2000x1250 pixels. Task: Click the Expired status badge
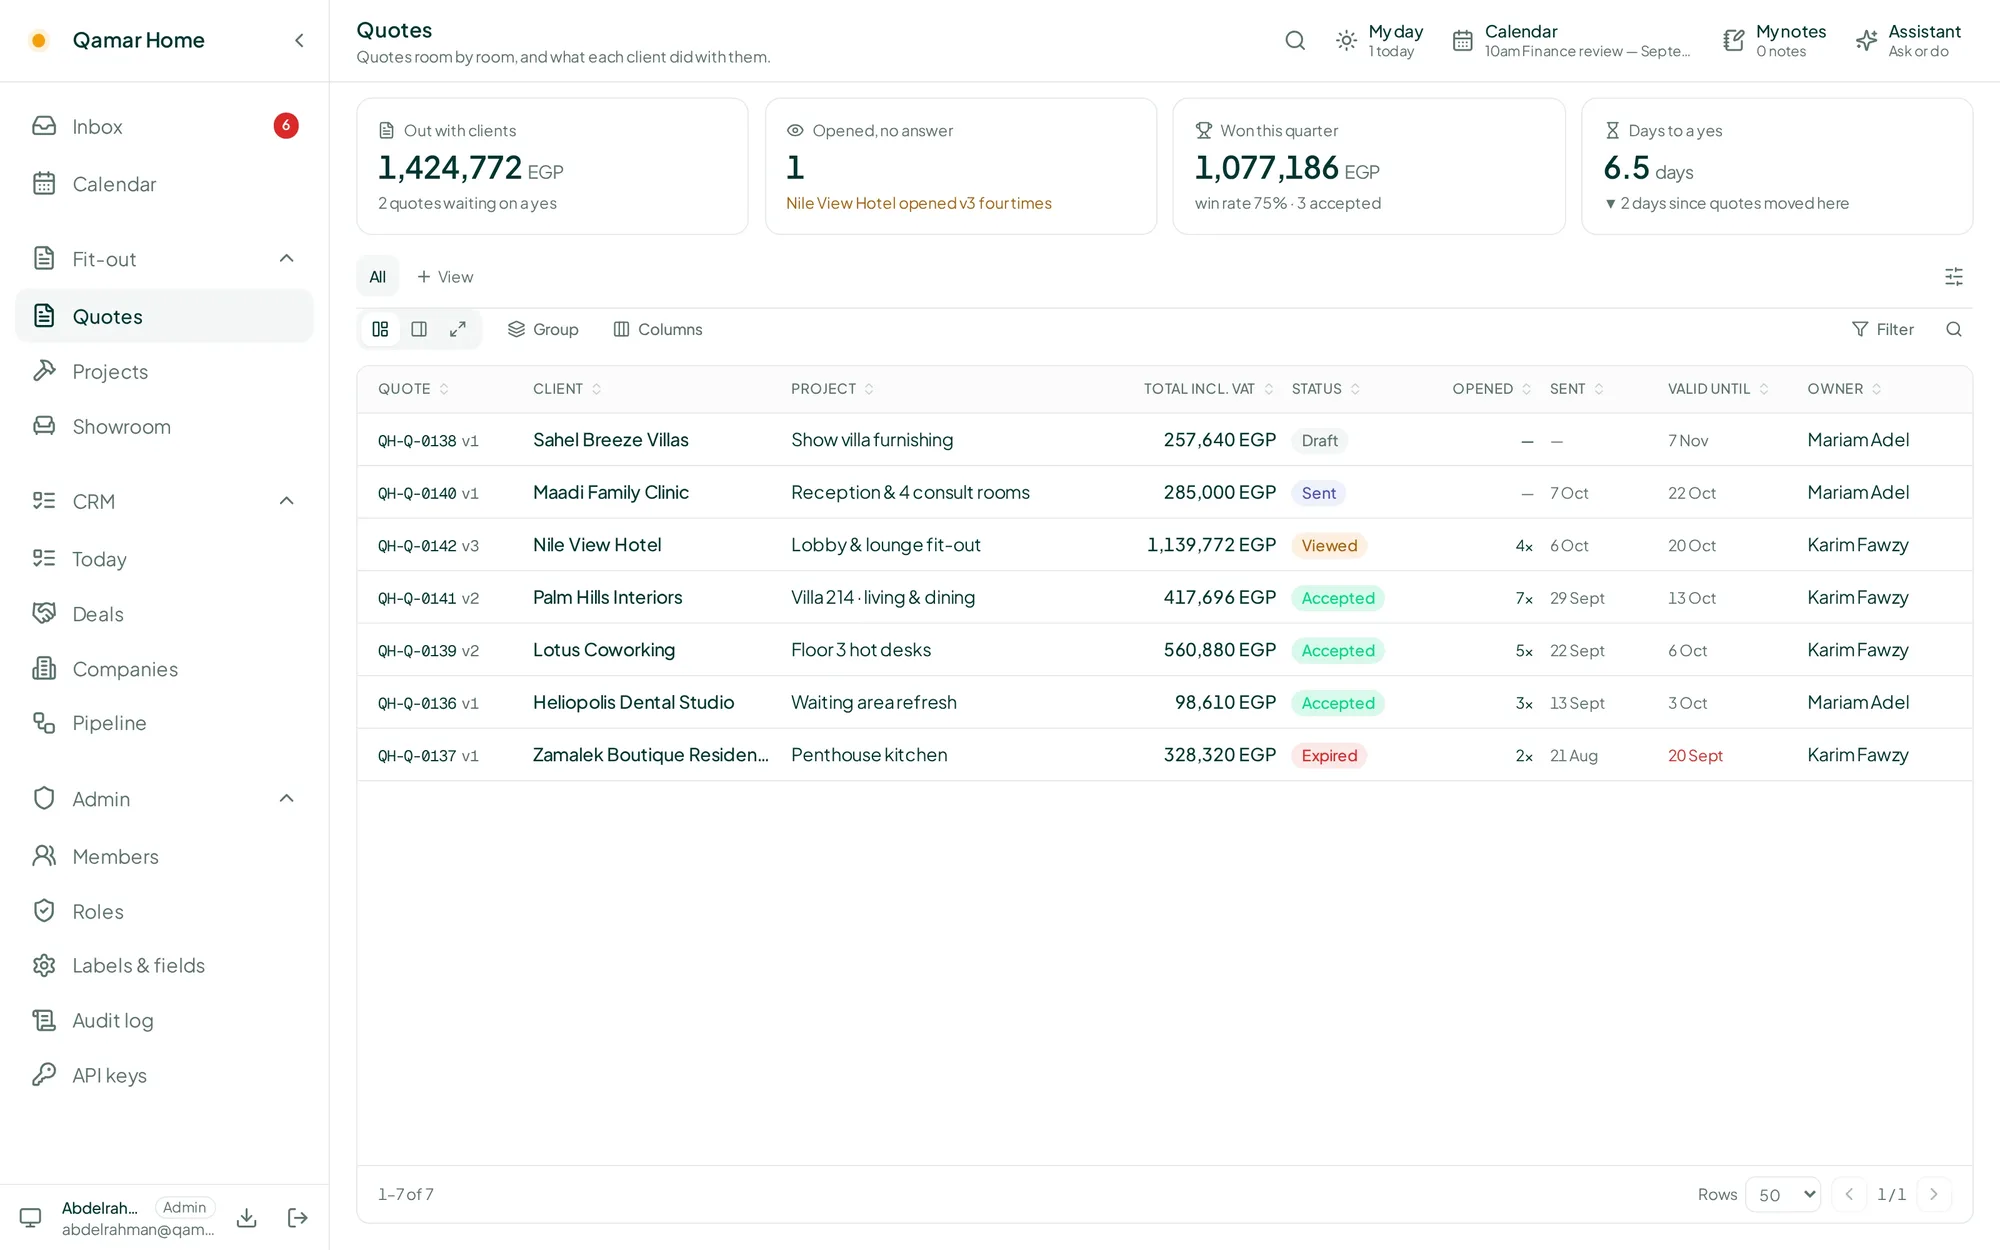[x=1329, y=755]
